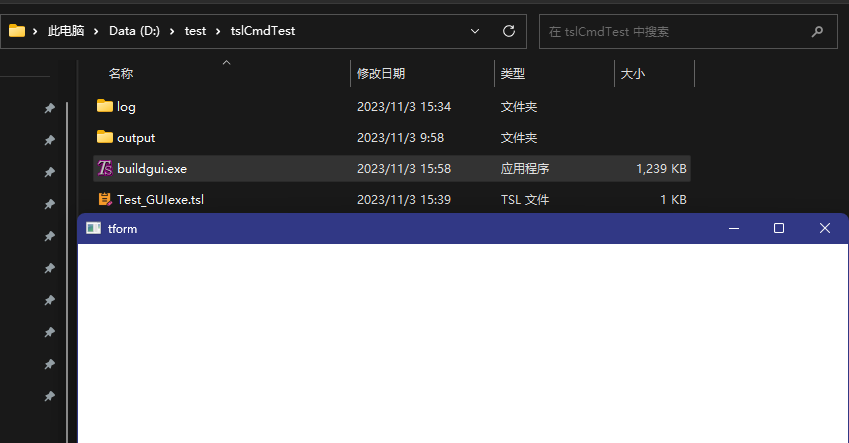The width and height of the screenshot is (849, 443).
Task: Expand the chevron after 此电脑 breadcrumb
Action: [97, 31]
